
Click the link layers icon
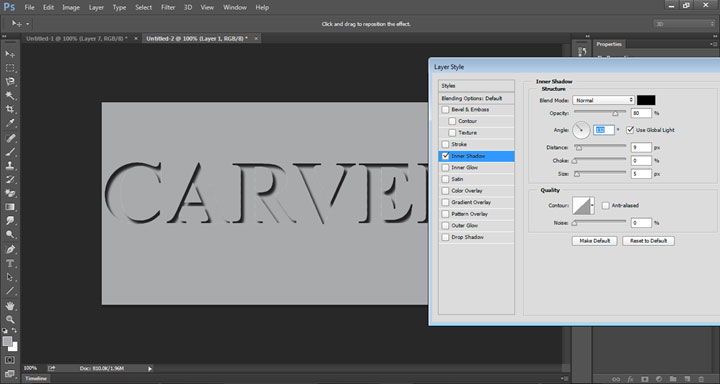coord(616,379)
